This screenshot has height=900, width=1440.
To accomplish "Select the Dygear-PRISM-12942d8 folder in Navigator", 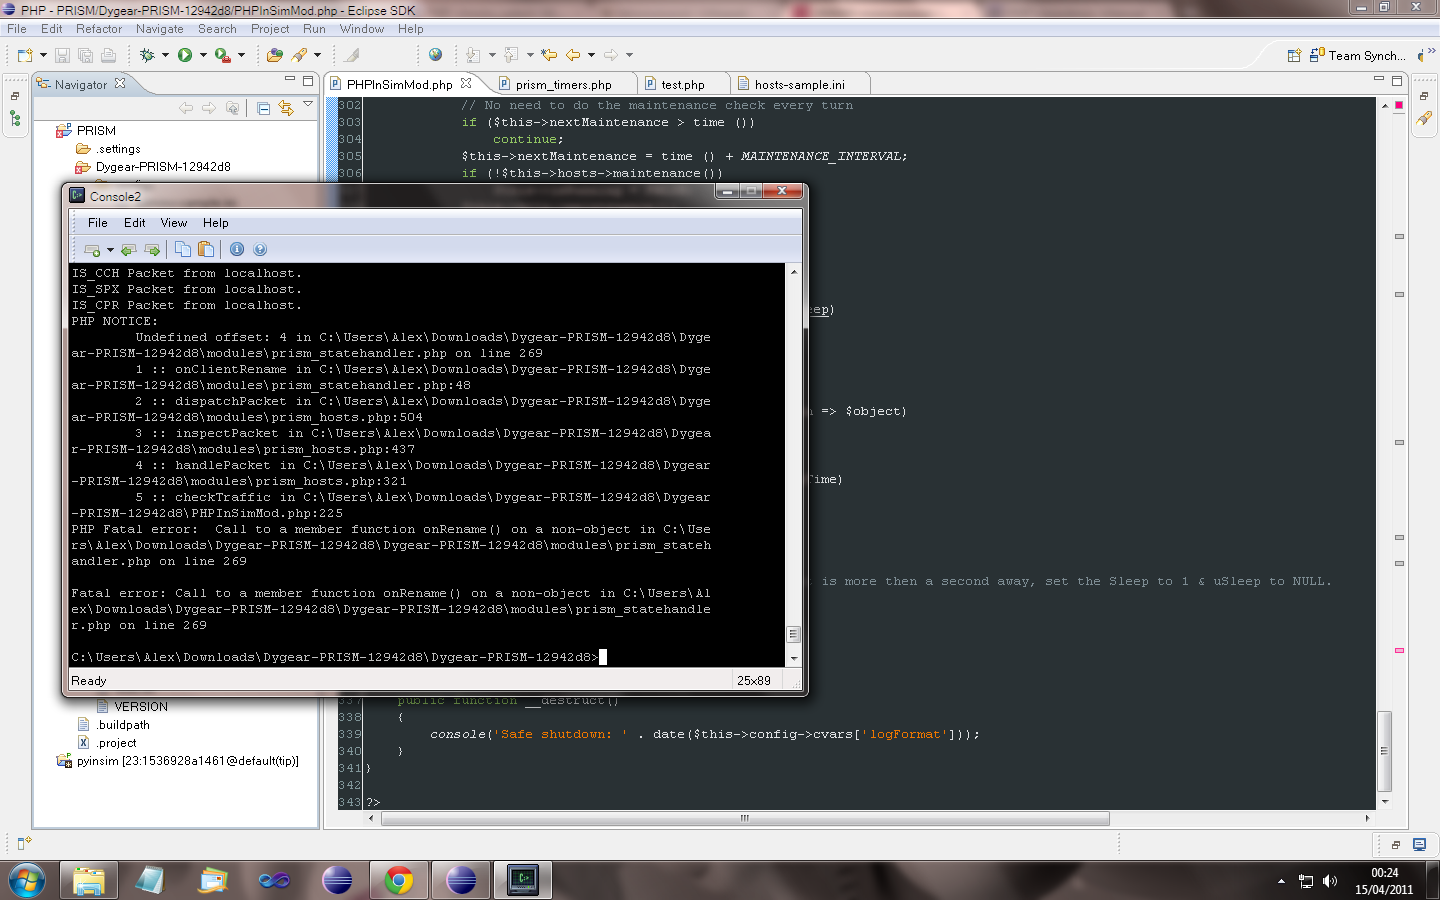I will click(163, 167).
